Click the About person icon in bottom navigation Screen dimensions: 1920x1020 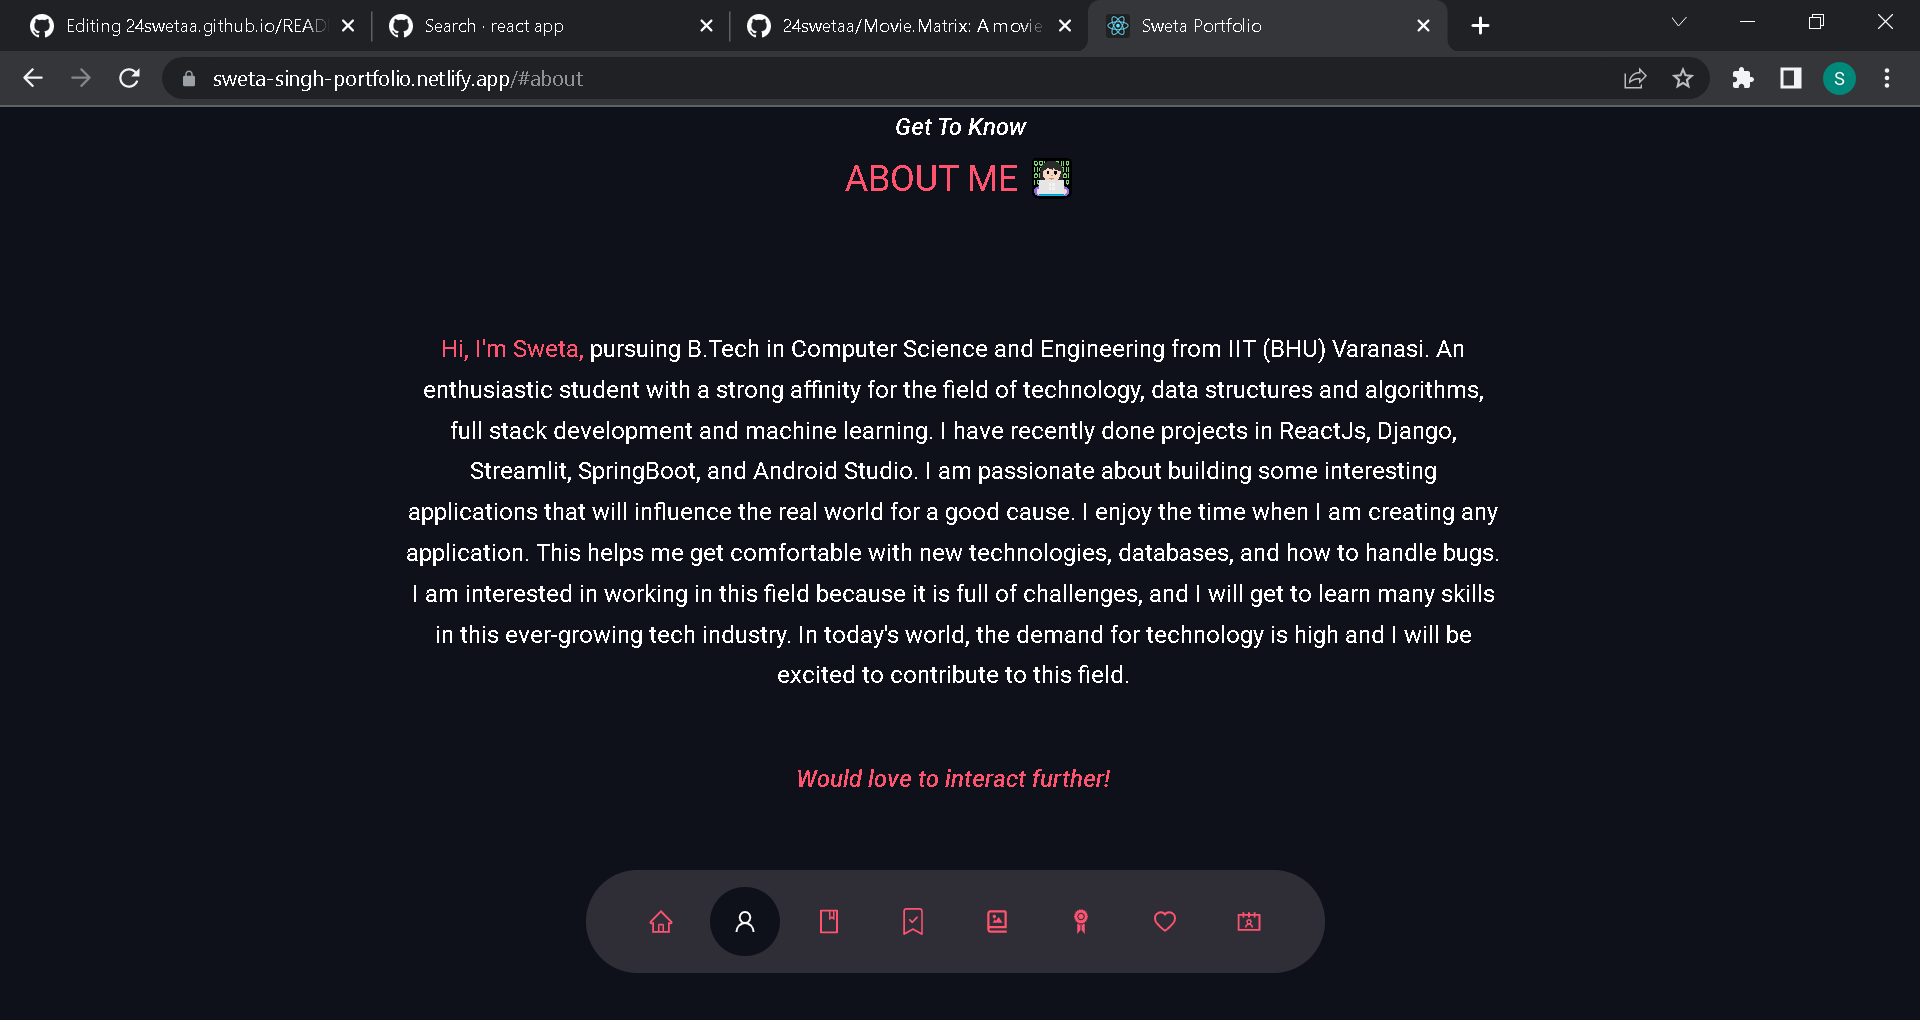click(x=744, y=921)
